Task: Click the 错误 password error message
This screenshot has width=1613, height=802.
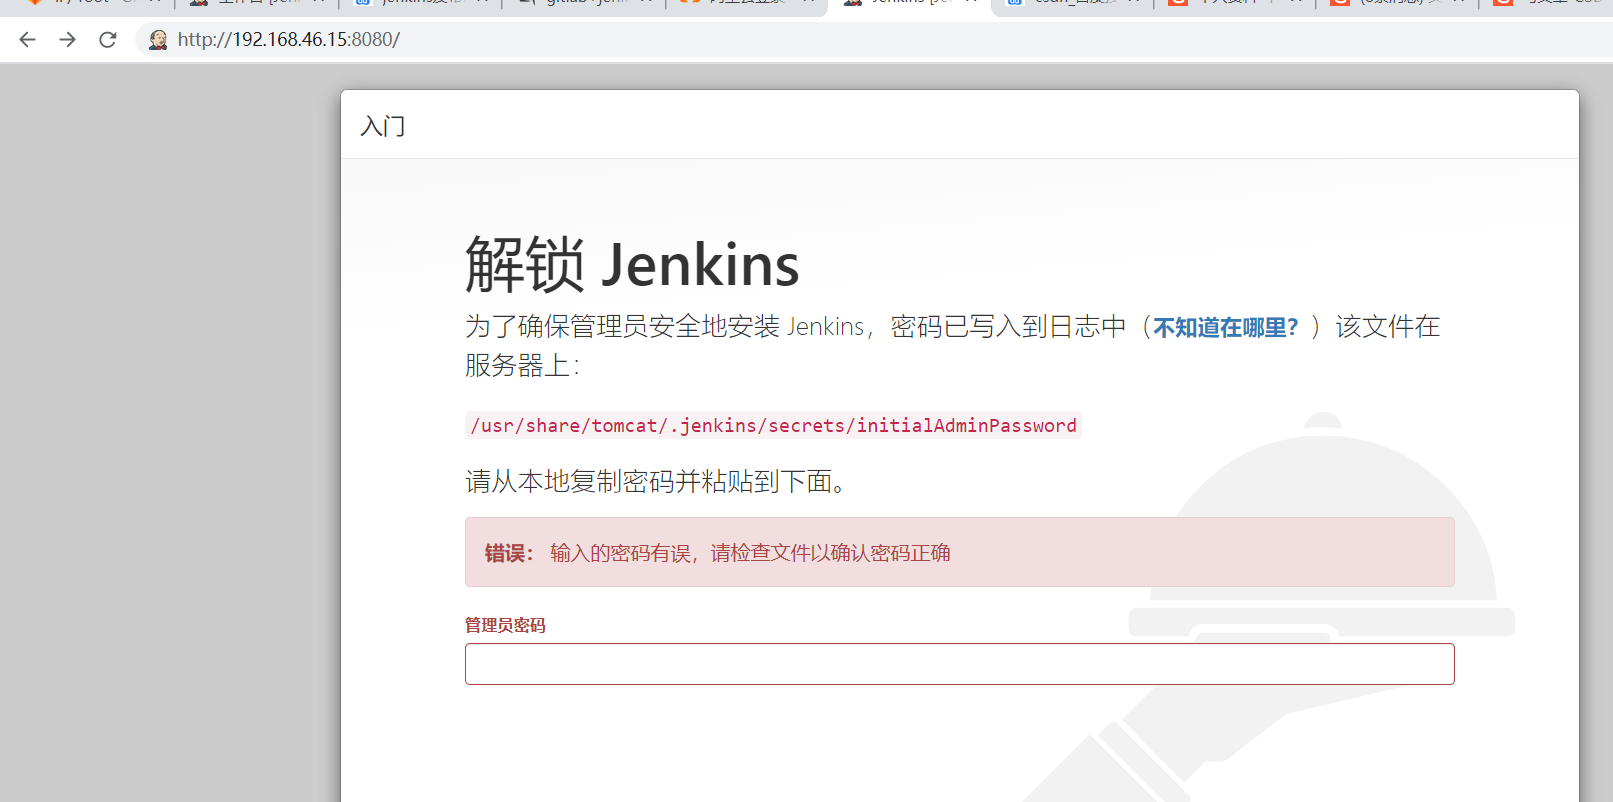Action: click(x=959, y=552)
